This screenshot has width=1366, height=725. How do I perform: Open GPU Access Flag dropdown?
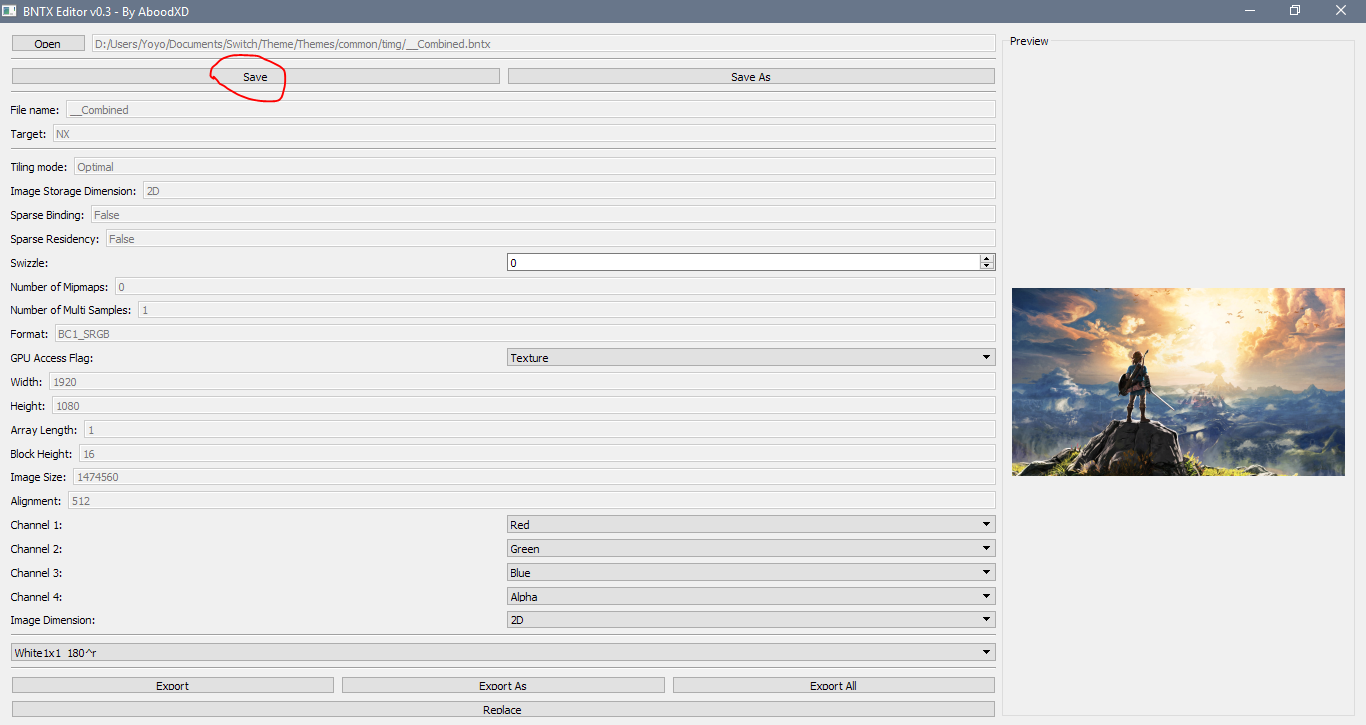click(751, 357)
